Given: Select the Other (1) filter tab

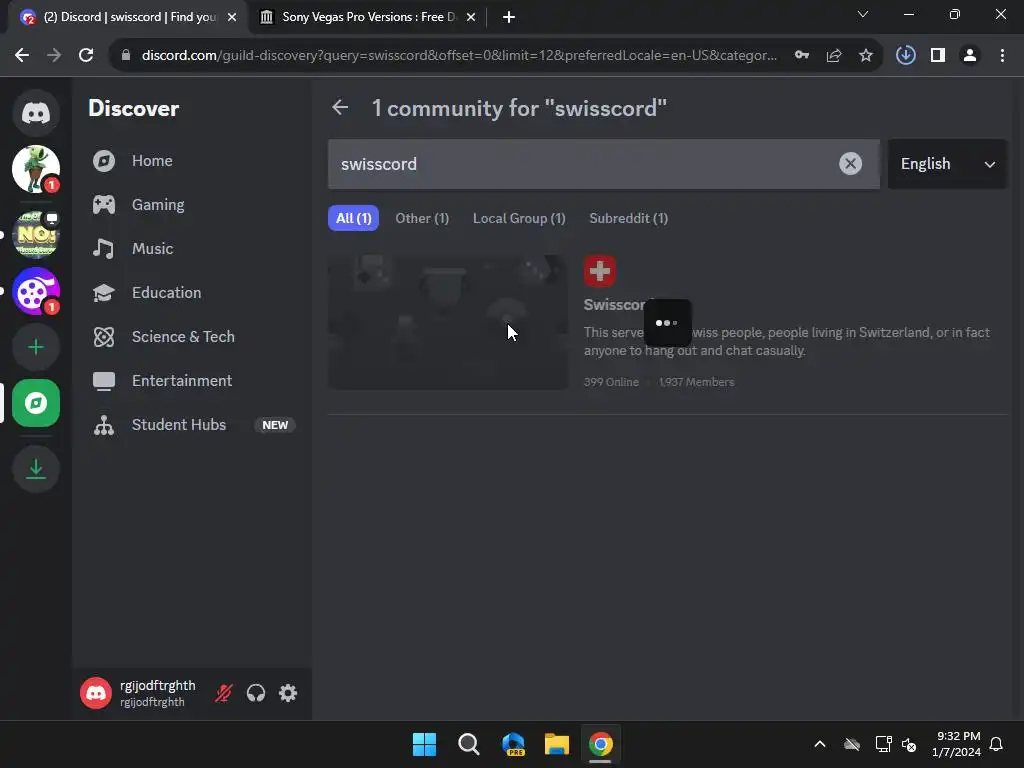Looking at the screenshot, I should [x=422, y=218].
